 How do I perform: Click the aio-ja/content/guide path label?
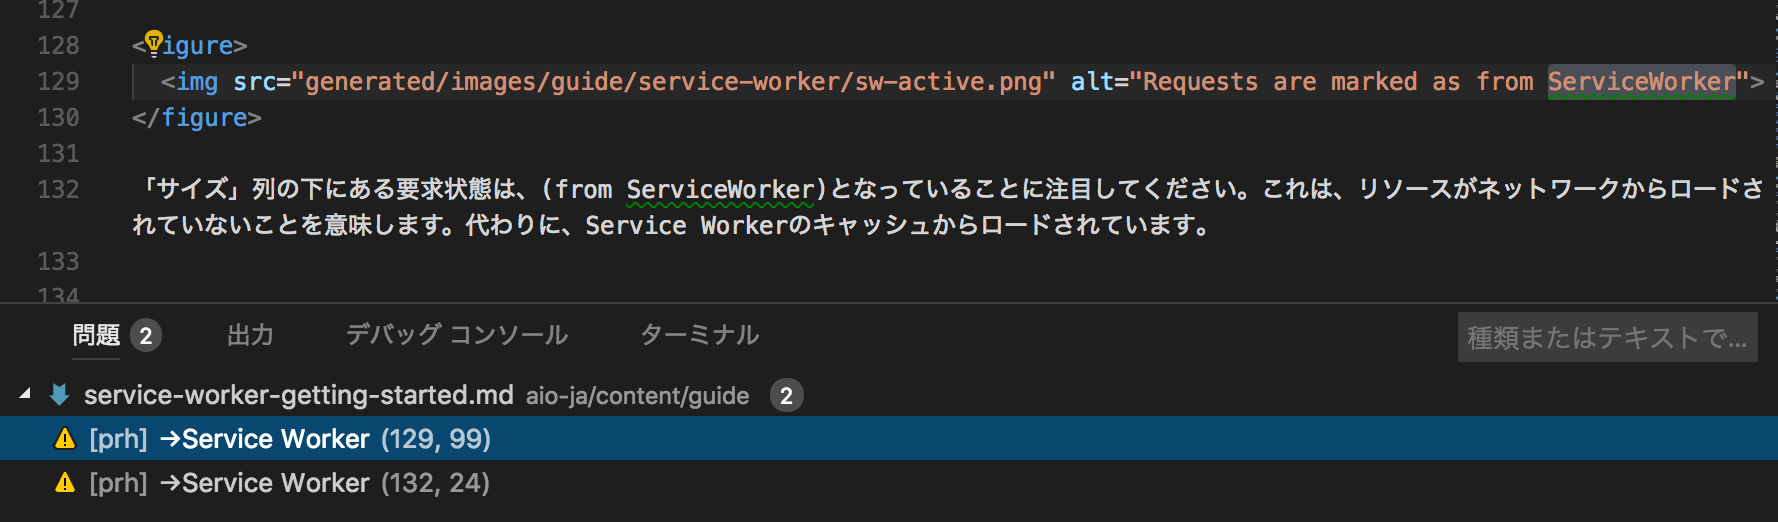click(x=638, y=396)
